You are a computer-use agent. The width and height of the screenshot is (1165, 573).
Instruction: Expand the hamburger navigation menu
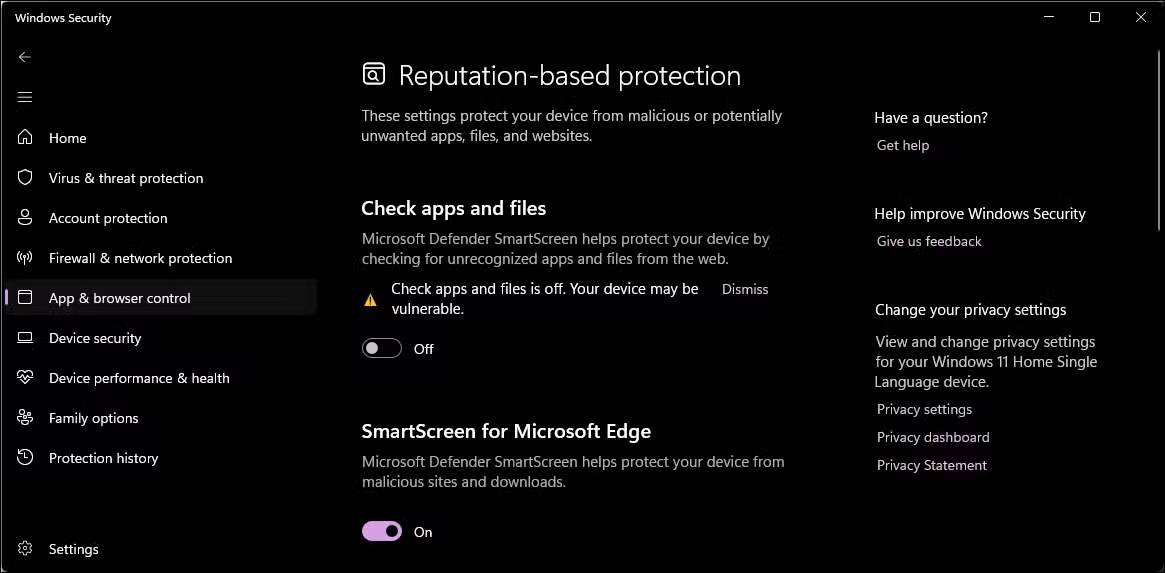pos(25,97)
